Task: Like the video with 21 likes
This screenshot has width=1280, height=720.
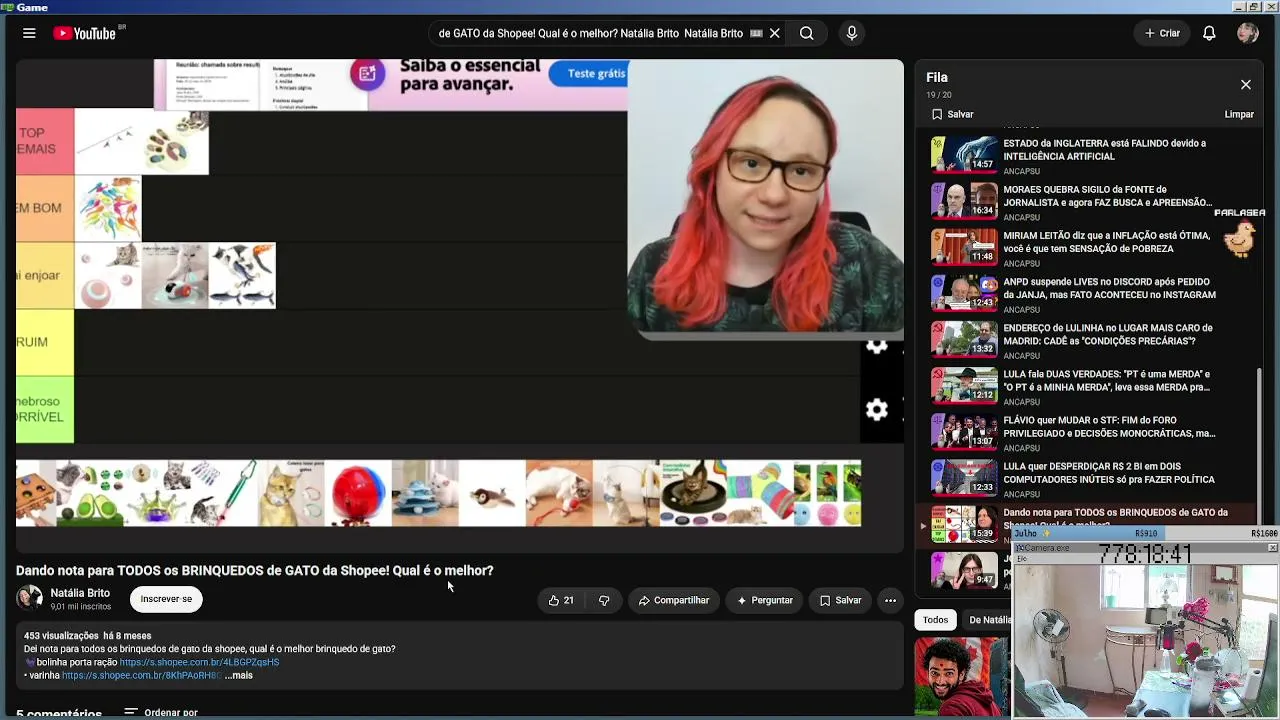Action: 561,600
